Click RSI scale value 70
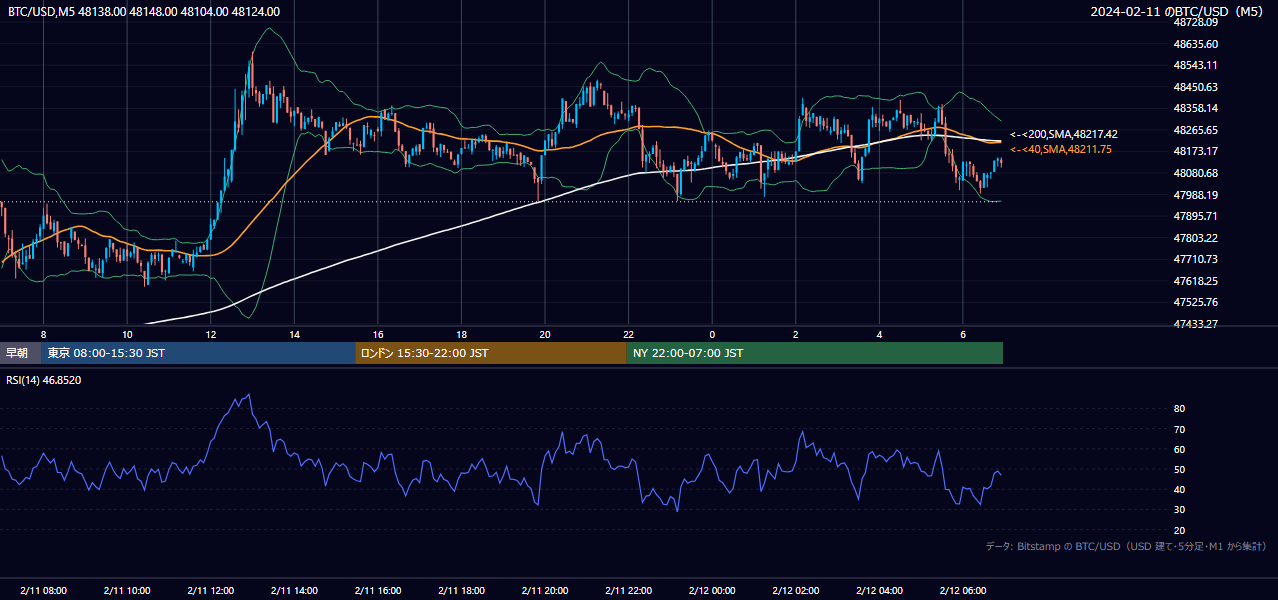 click(x=1180, y=429)
